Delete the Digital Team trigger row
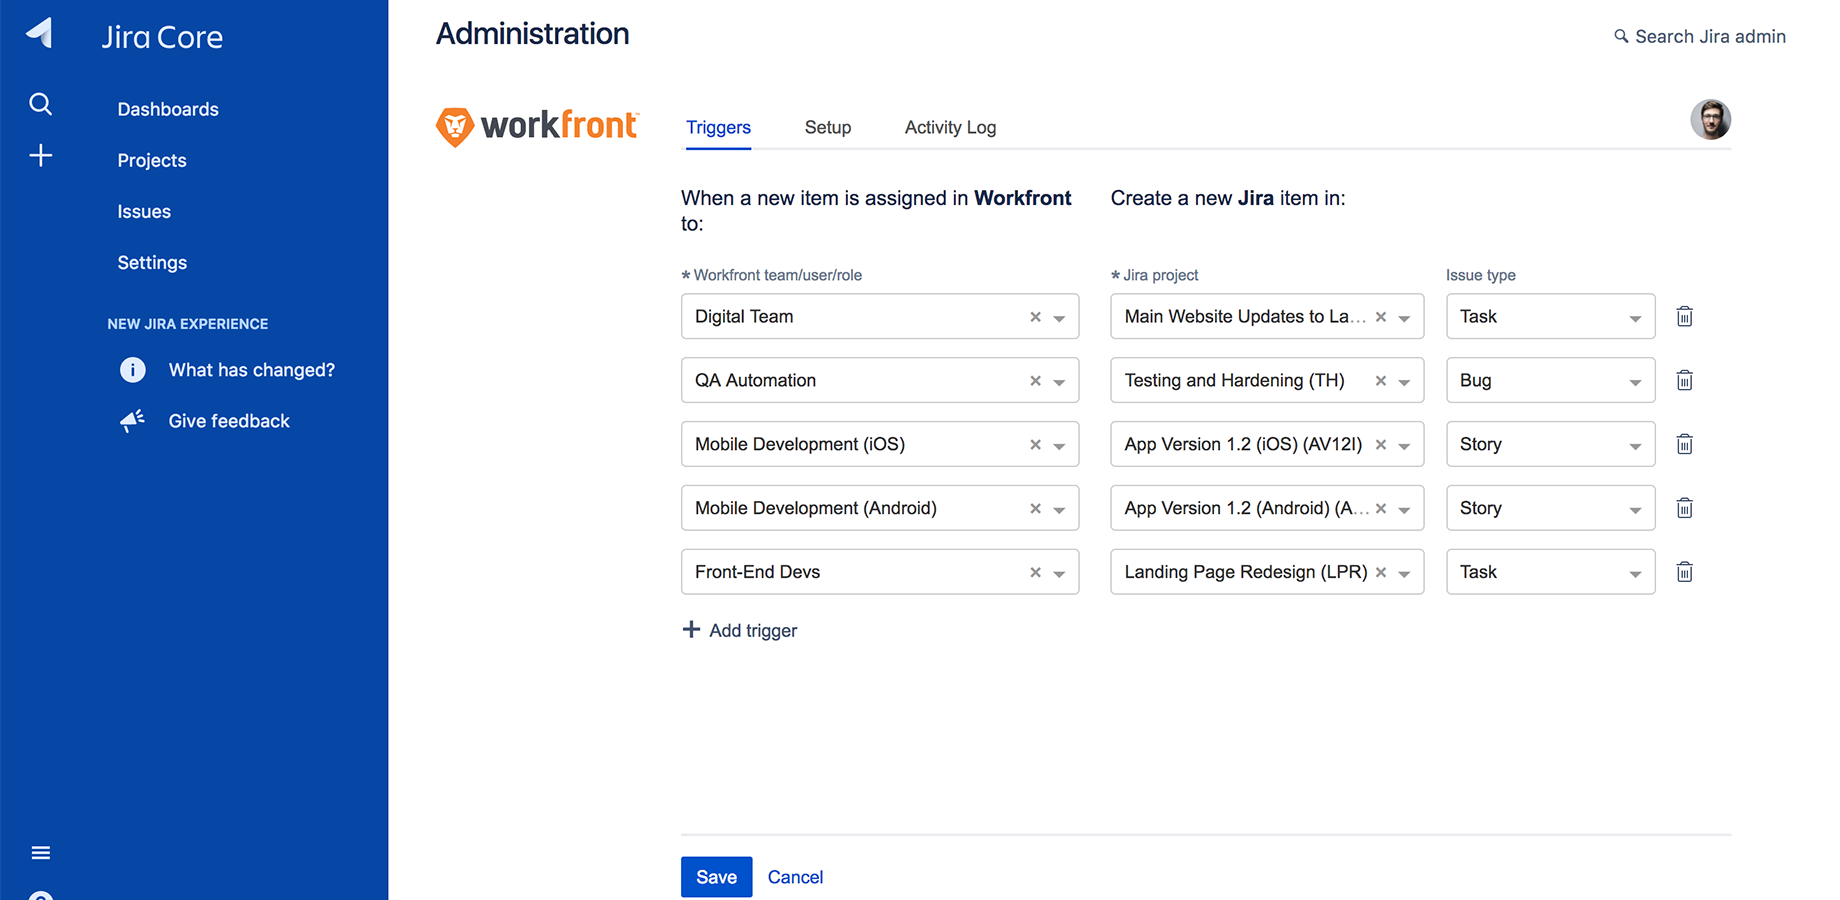 [x=1684, y=316]
